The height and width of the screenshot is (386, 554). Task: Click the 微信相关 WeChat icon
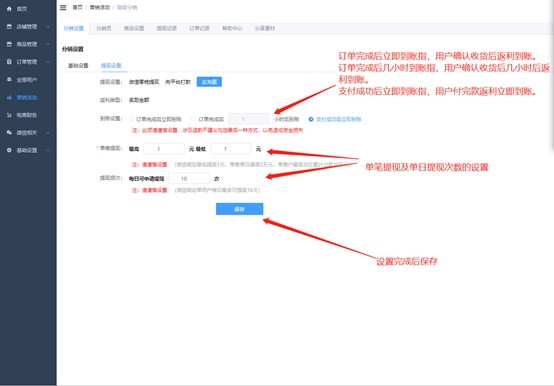(x=9, y=132)
